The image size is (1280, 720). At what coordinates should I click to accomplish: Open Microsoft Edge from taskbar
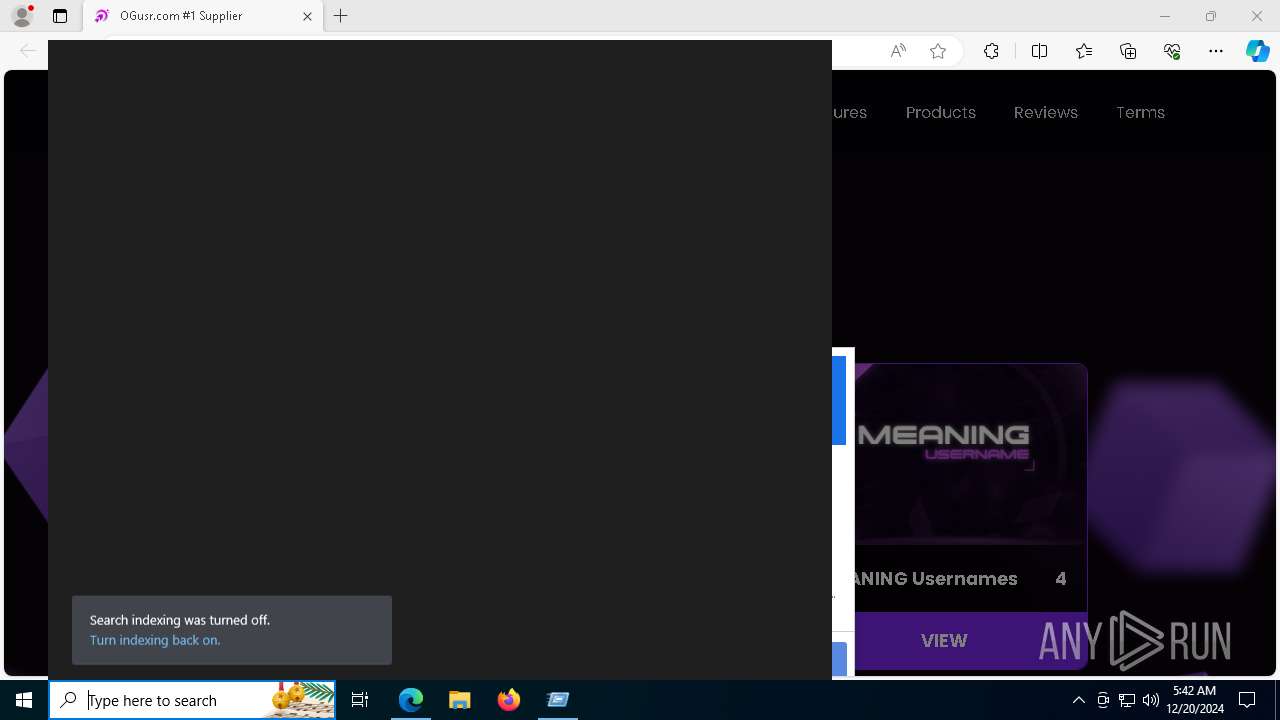click(411, 700)
